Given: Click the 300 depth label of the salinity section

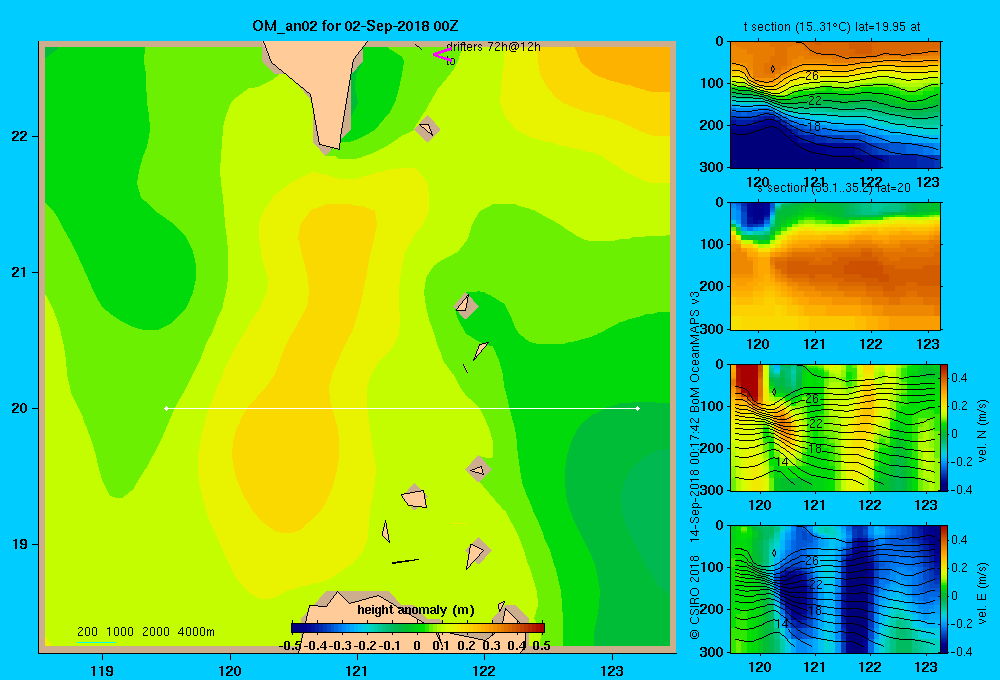Looking at the screenshot, I should coord(712,329).
